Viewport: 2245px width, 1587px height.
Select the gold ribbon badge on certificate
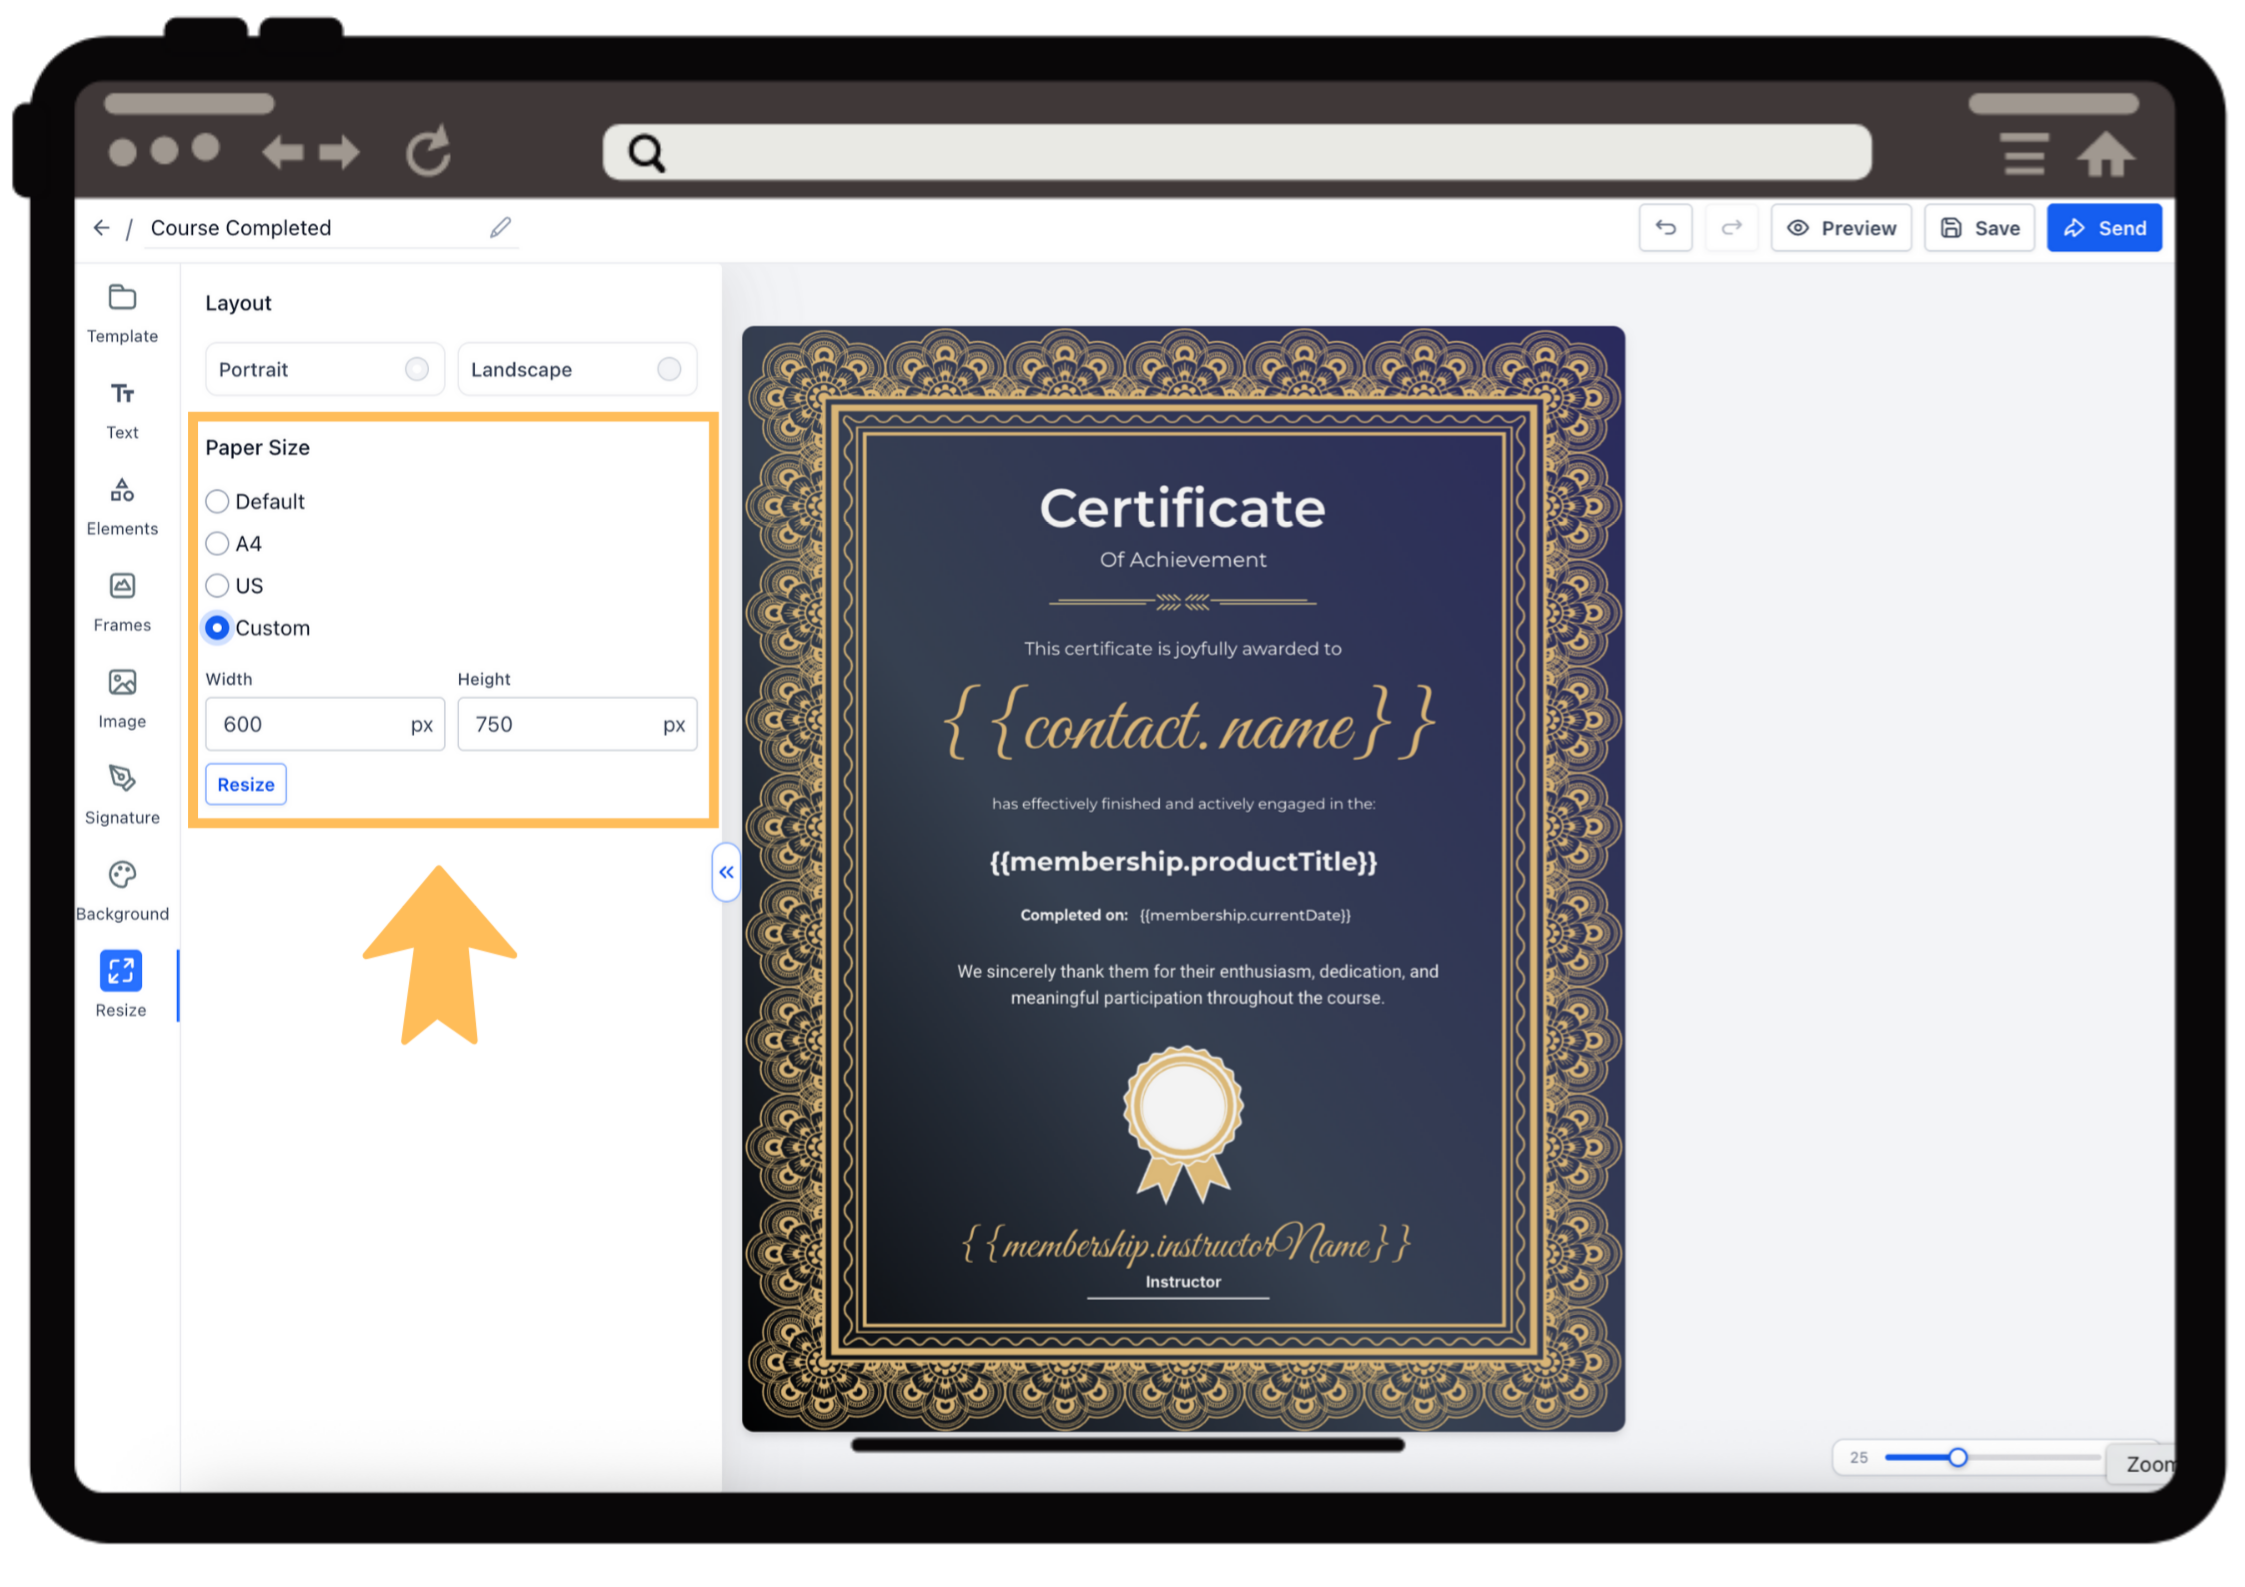coord(1183,1124)
